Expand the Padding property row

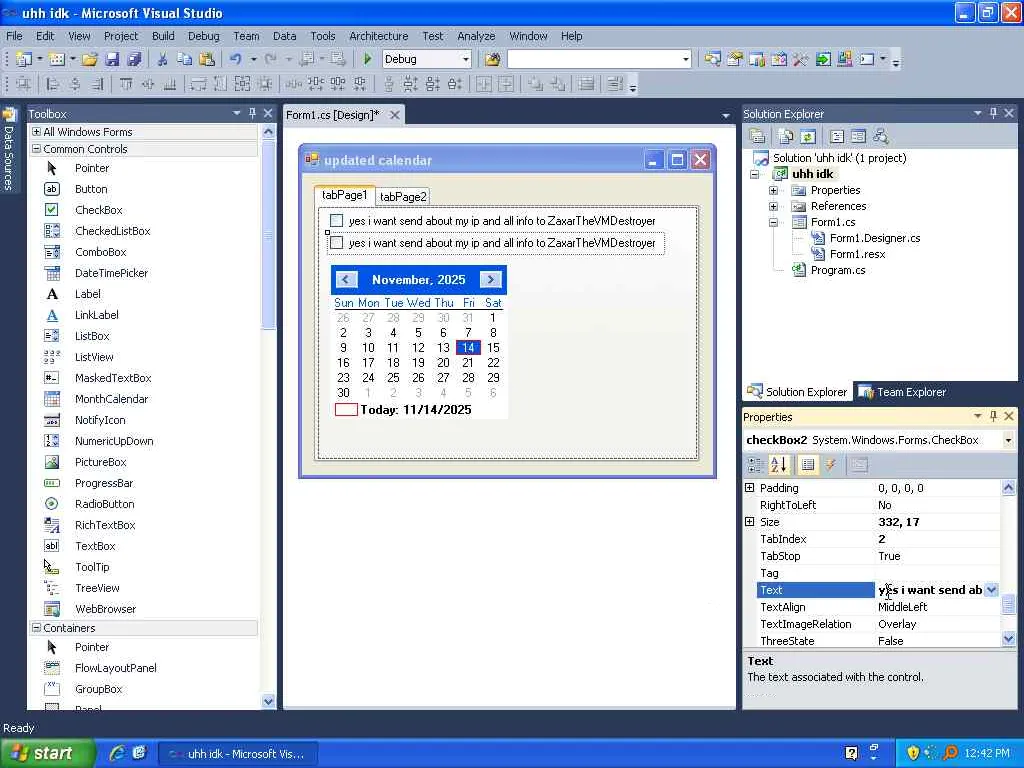(x=750, y=488)
